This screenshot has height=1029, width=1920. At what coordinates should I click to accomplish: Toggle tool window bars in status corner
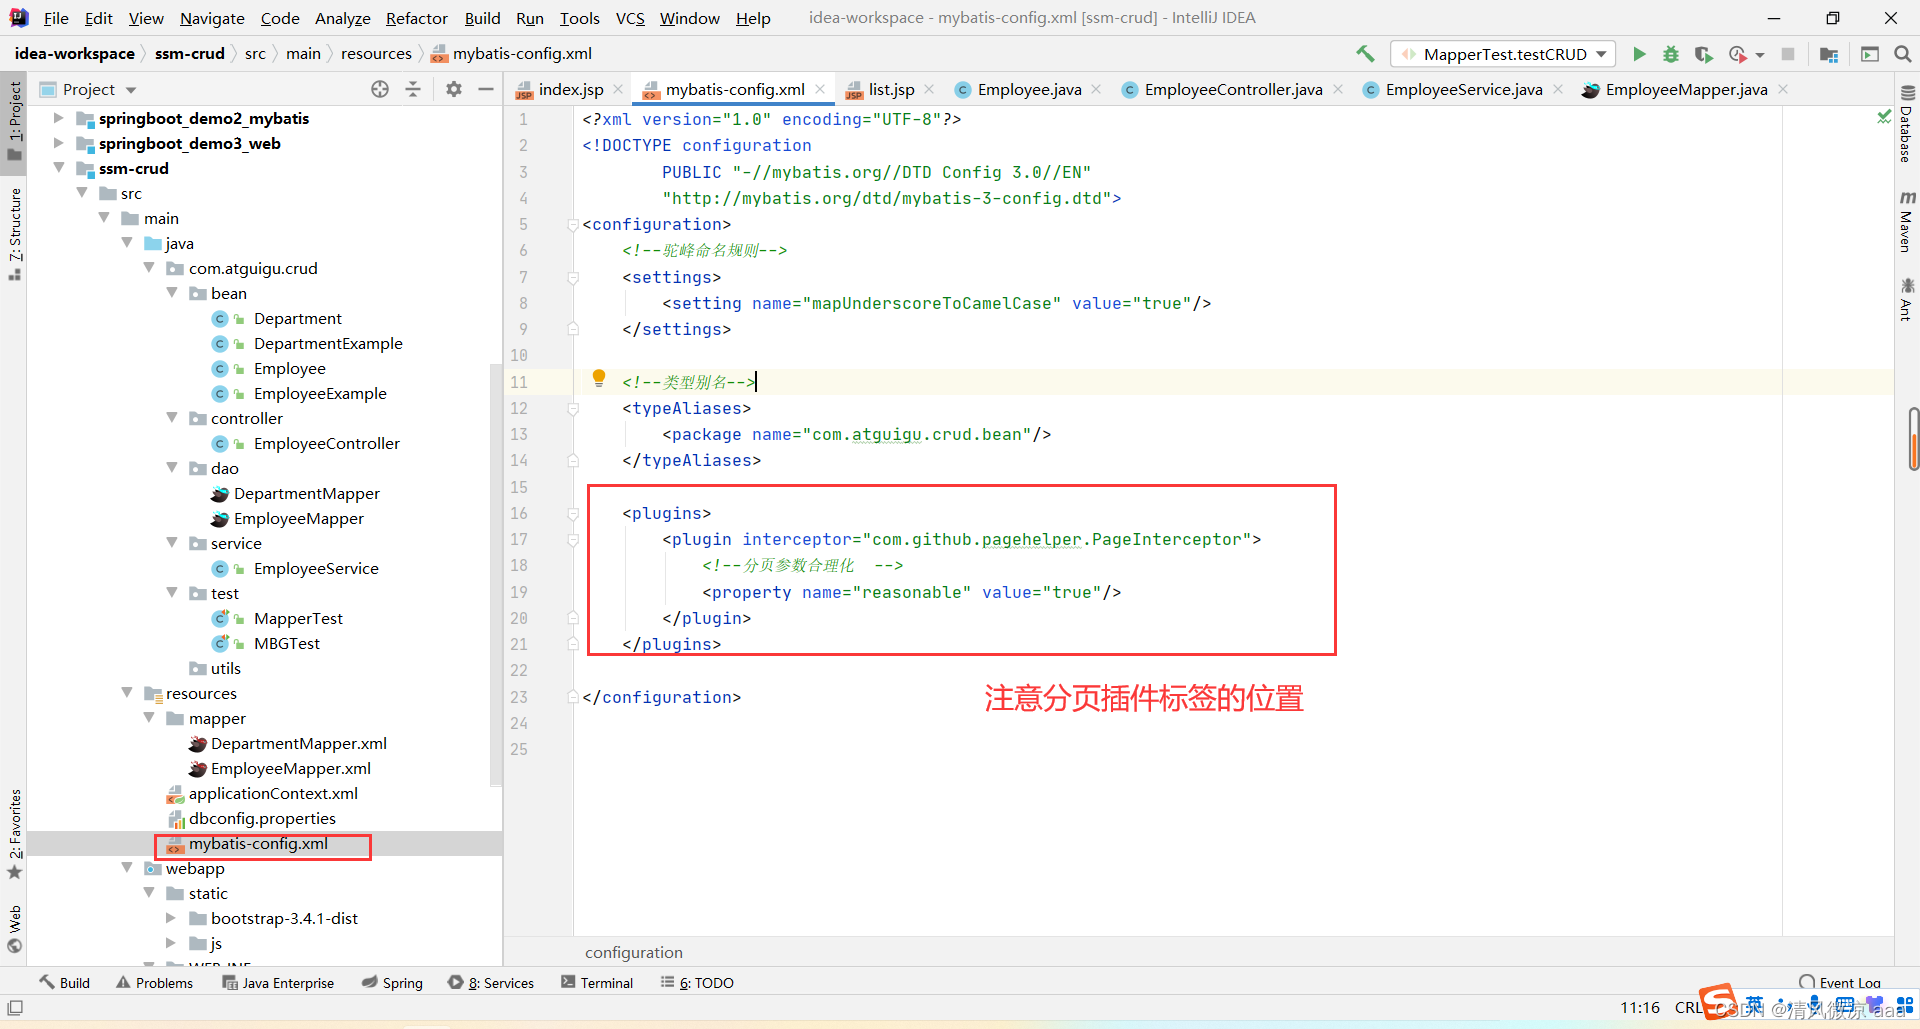tap(15, 1008)
